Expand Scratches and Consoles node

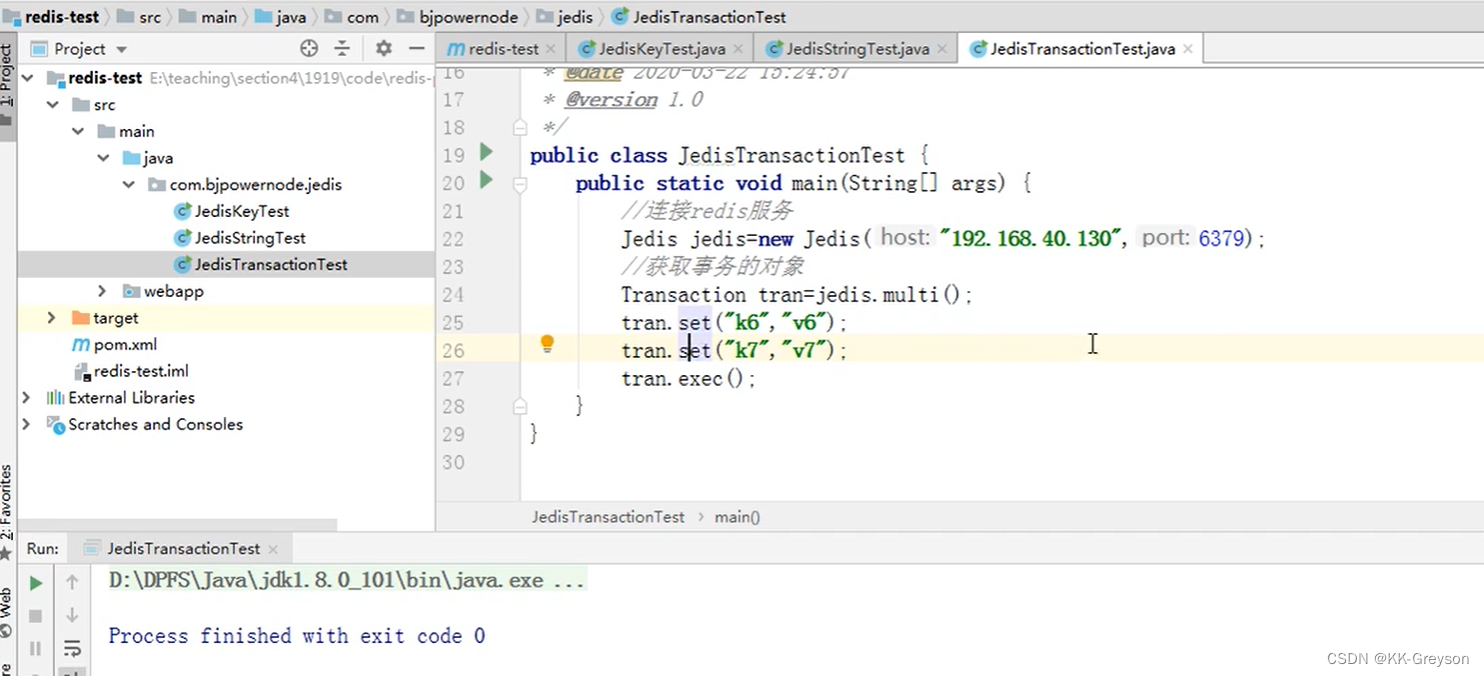tap(27, 424)
